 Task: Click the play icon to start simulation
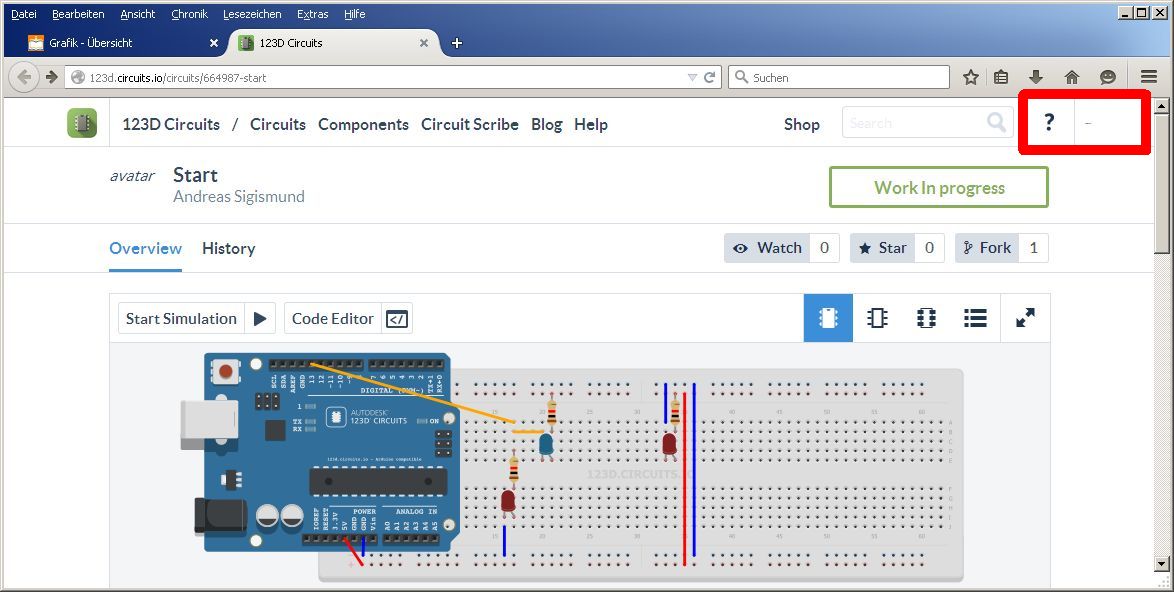click(x=260, y=319)
